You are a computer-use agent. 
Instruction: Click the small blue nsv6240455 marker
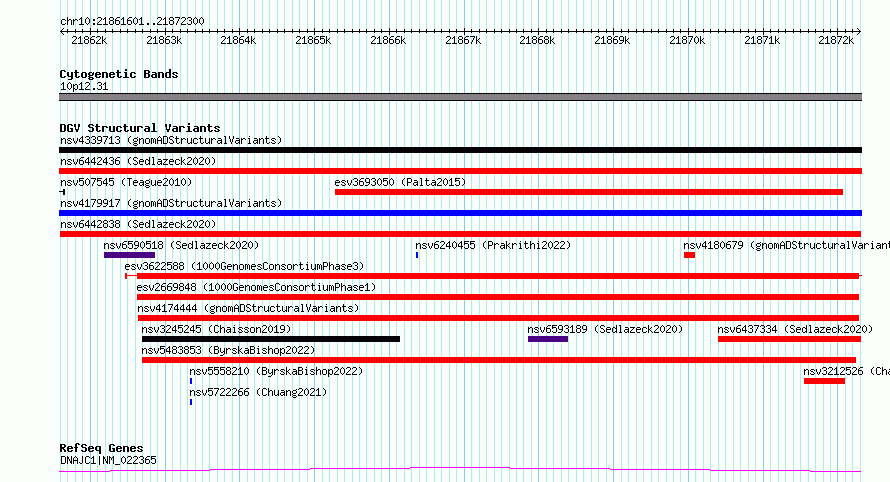(x=417, y=255)
